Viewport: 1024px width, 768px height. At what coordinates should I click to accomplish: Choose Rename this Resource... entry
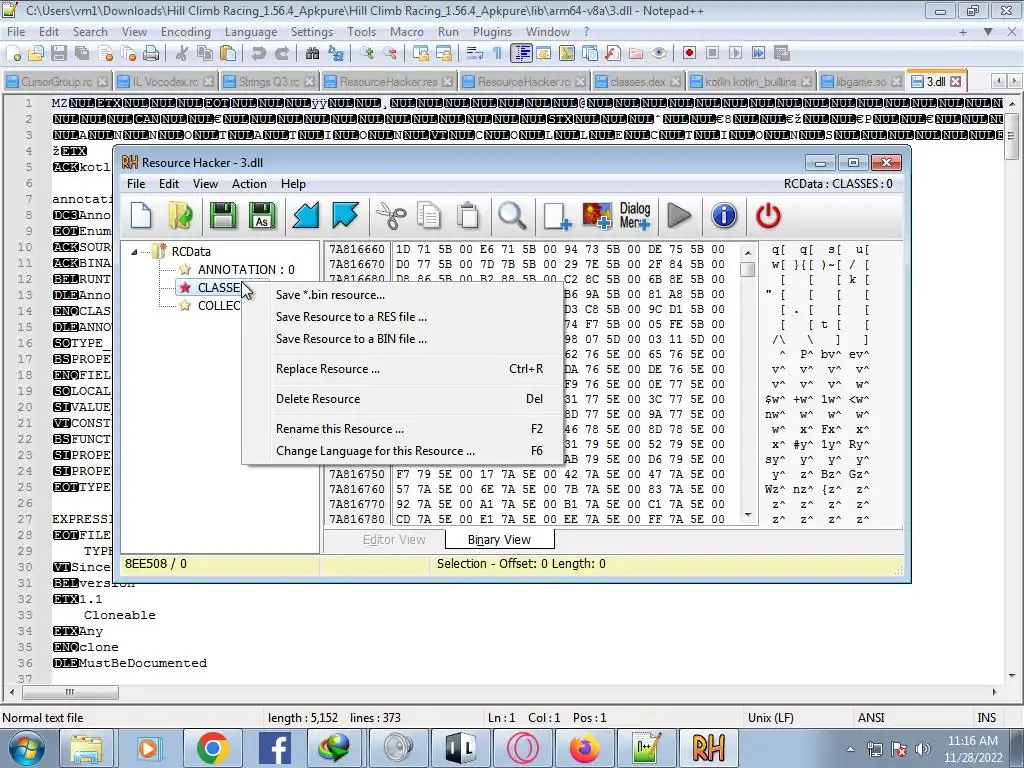click(402, 429)
